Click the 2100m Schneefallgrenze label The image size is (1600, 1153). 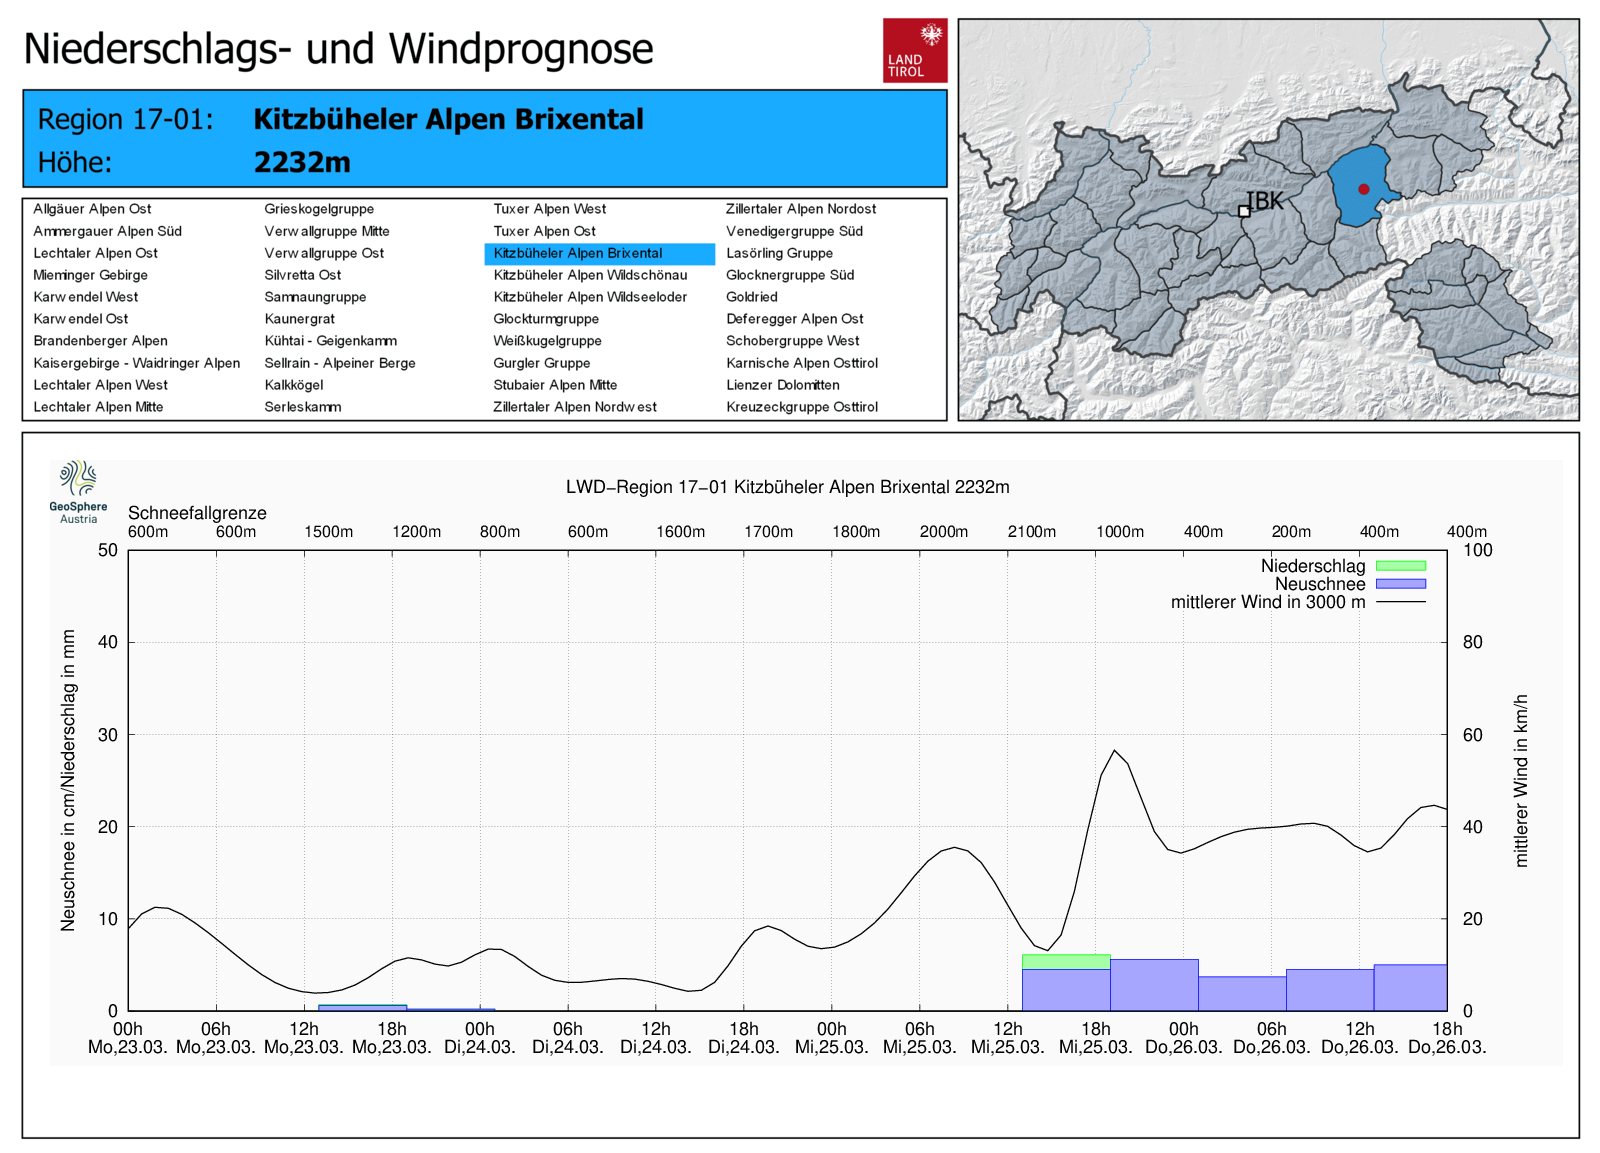pos(1031,532)
